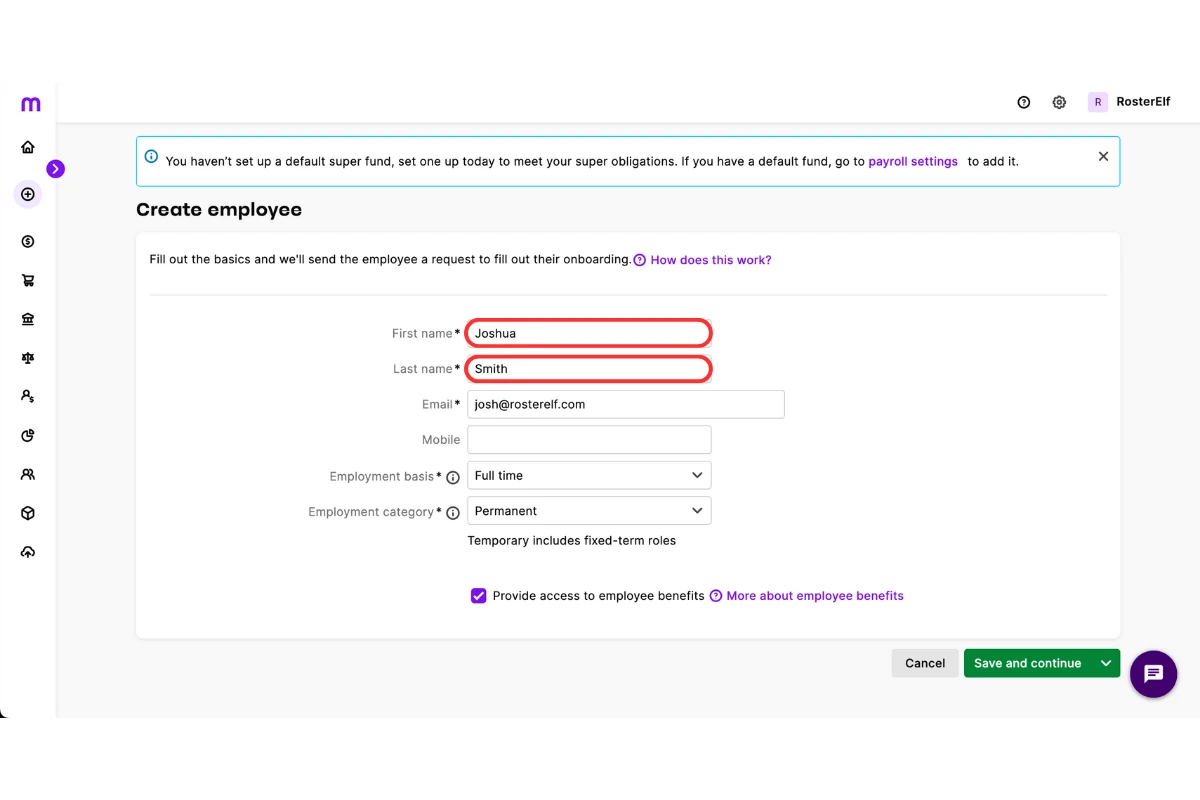
Task: Open the pie chart Reporting icon
Action: point(28,436)
